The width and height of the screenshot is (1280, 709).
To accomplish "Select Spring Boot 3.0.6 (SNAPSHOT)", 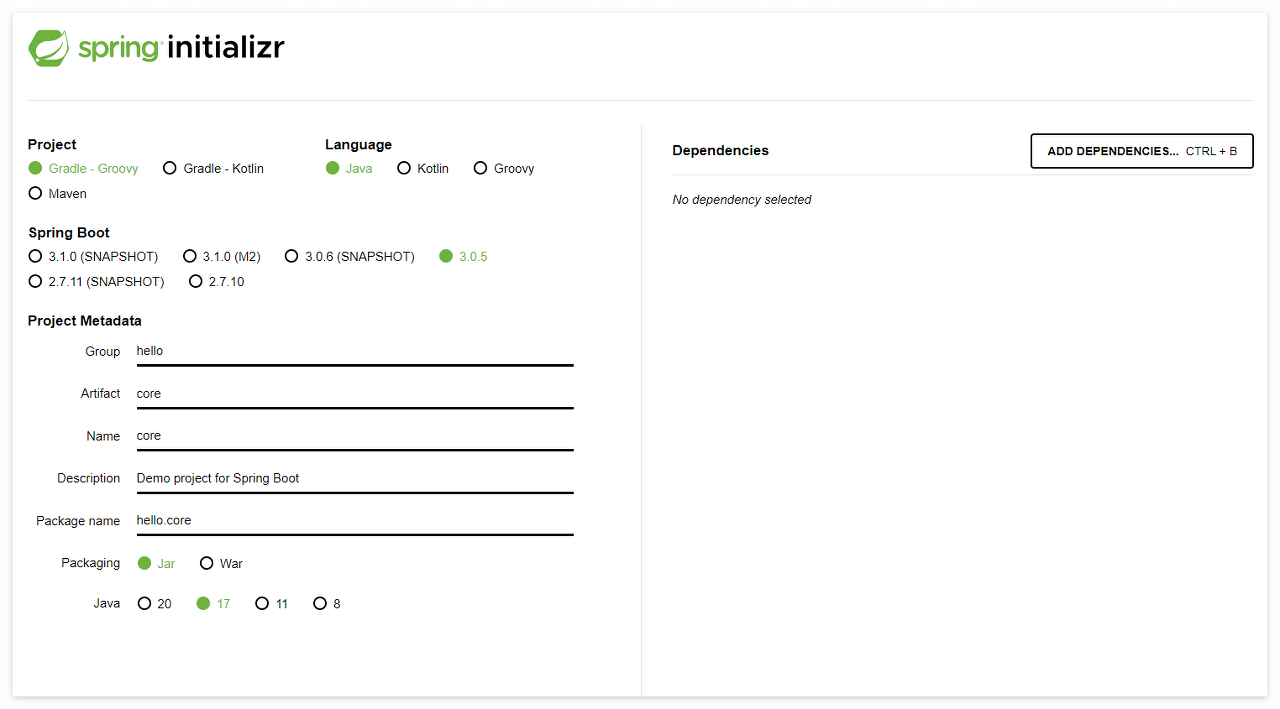I will [x=349, y=256].
